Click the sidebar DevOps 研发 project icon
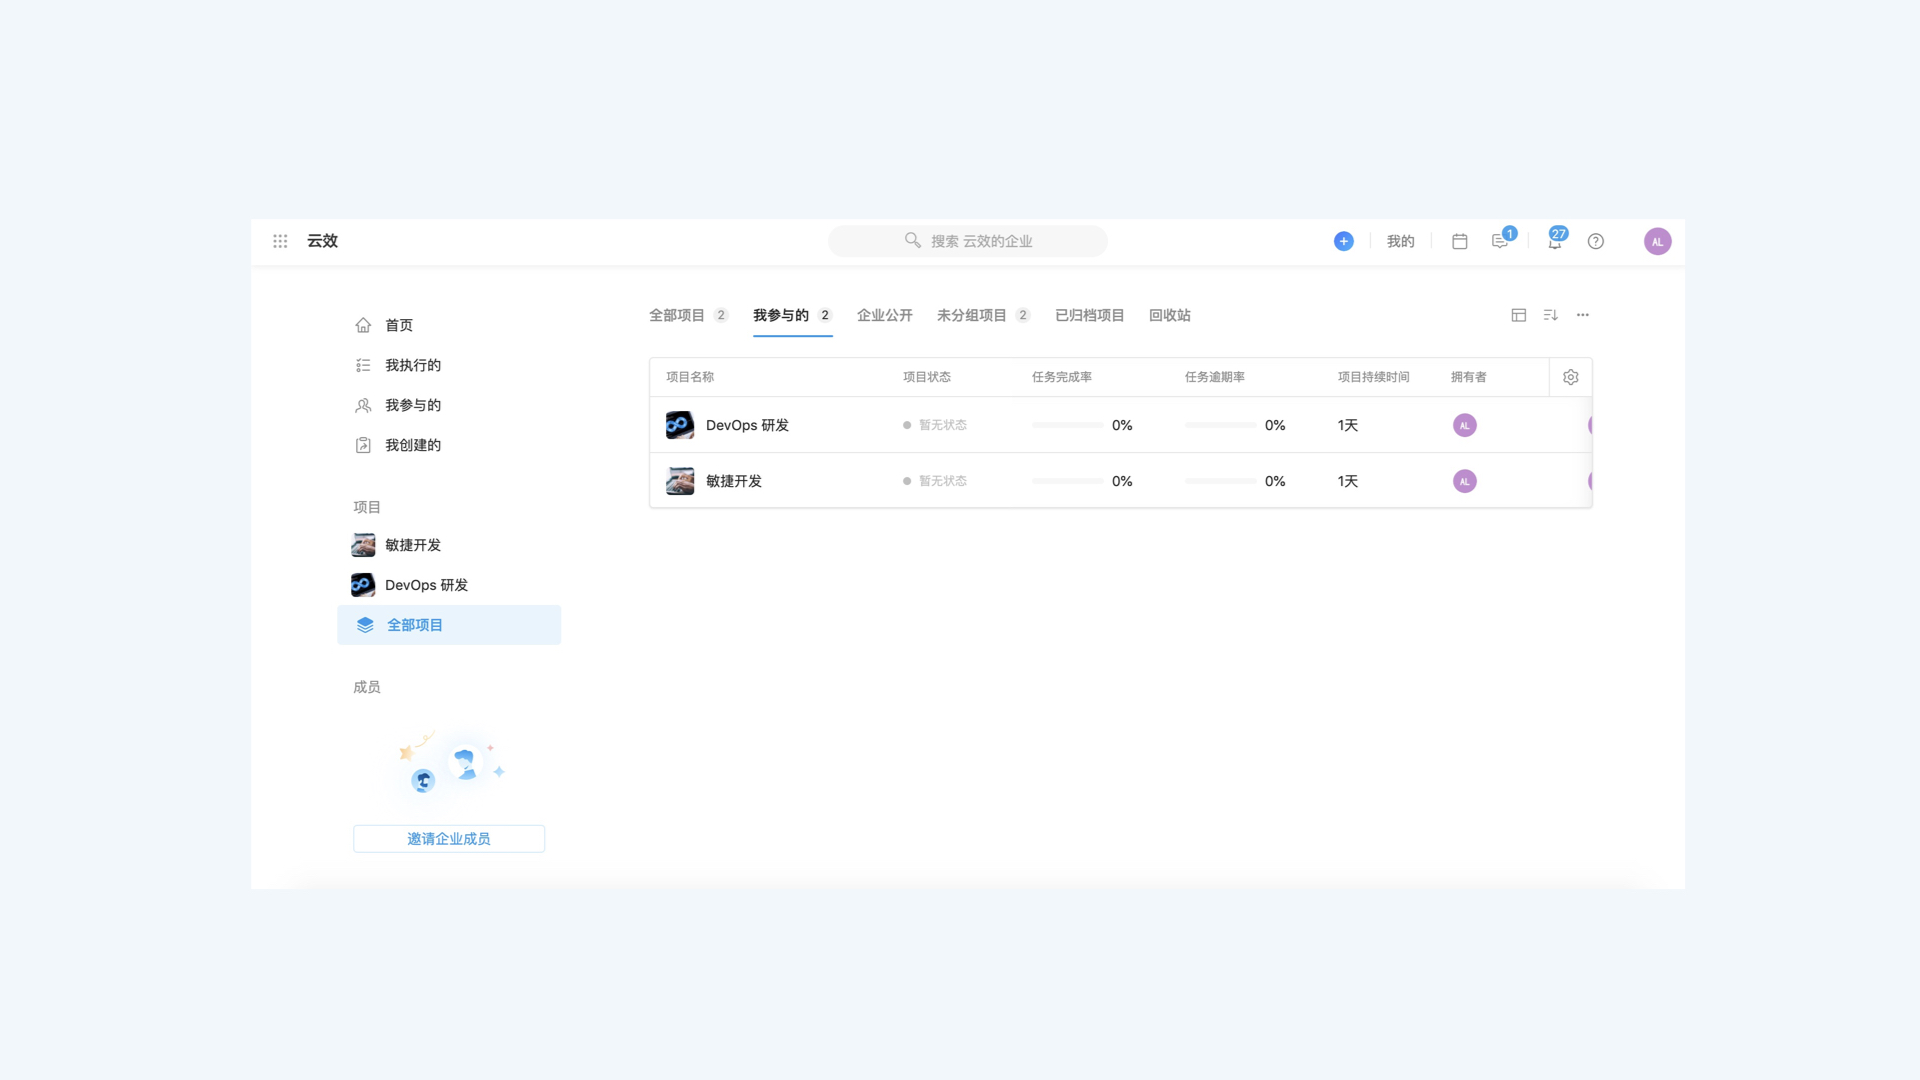Viewport: 1920px width, 1080px height. (363, 585)
